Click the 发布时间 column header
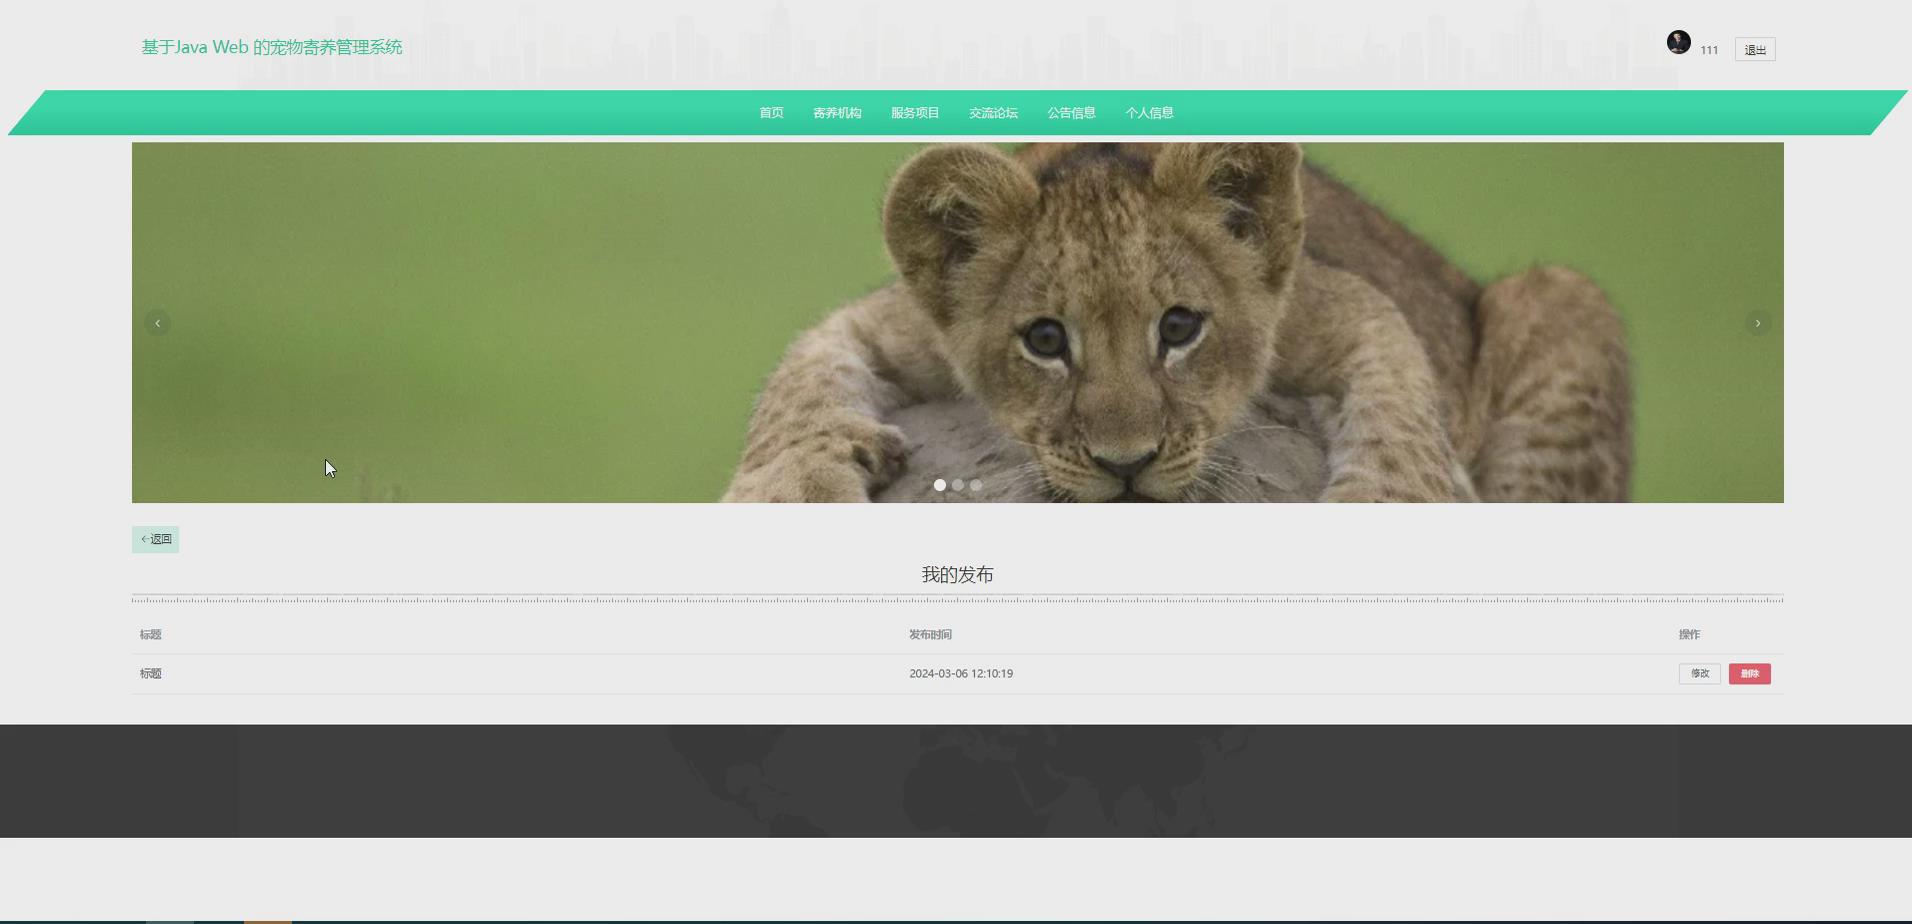The width and height of the screenshot is (1912, 924). point(930,635)
